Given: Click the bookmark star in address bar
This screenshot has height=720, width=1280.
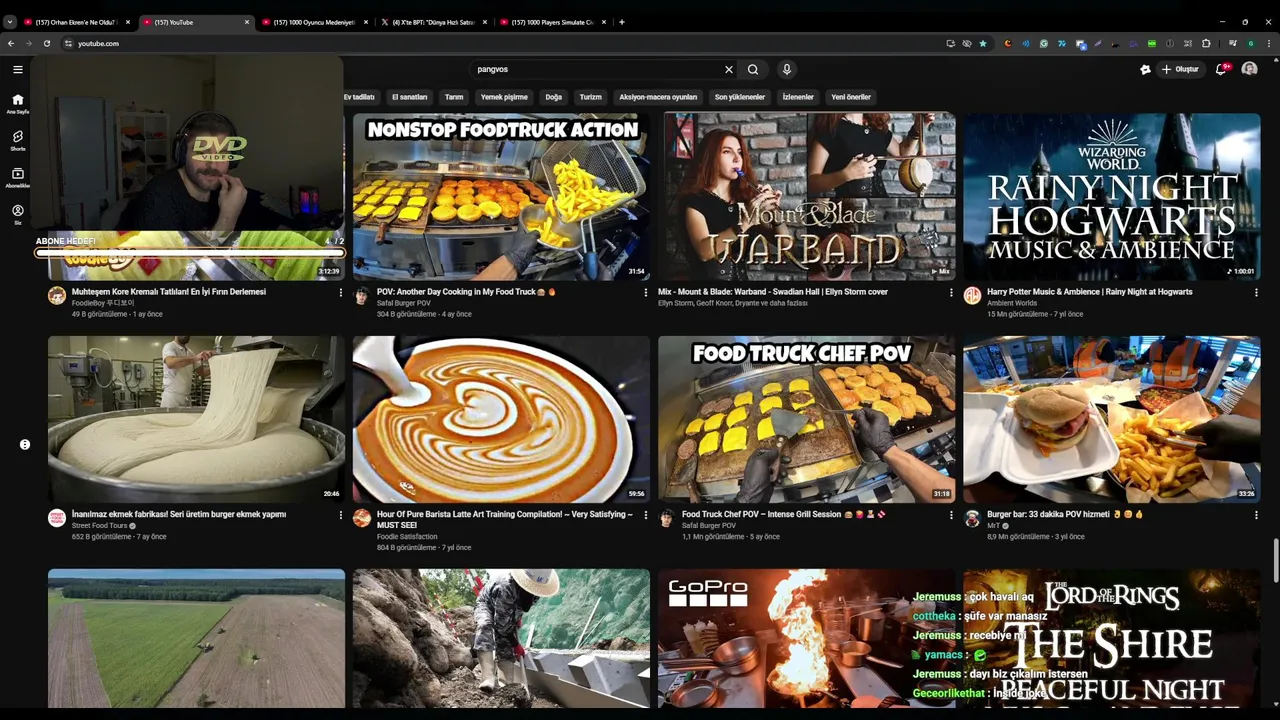Looking at the screenshot, I should coord(983,43).
